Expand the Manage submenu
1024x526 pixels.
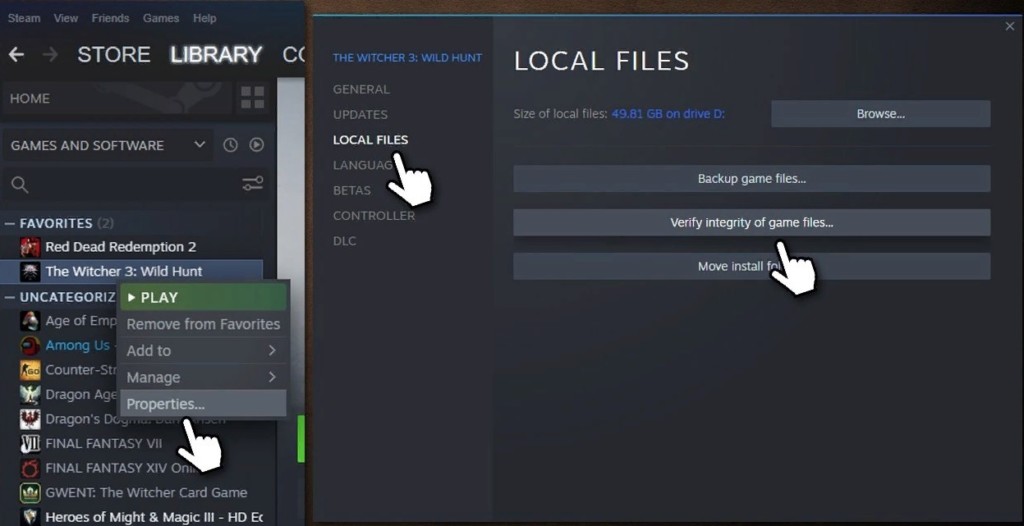coord(203,378)
